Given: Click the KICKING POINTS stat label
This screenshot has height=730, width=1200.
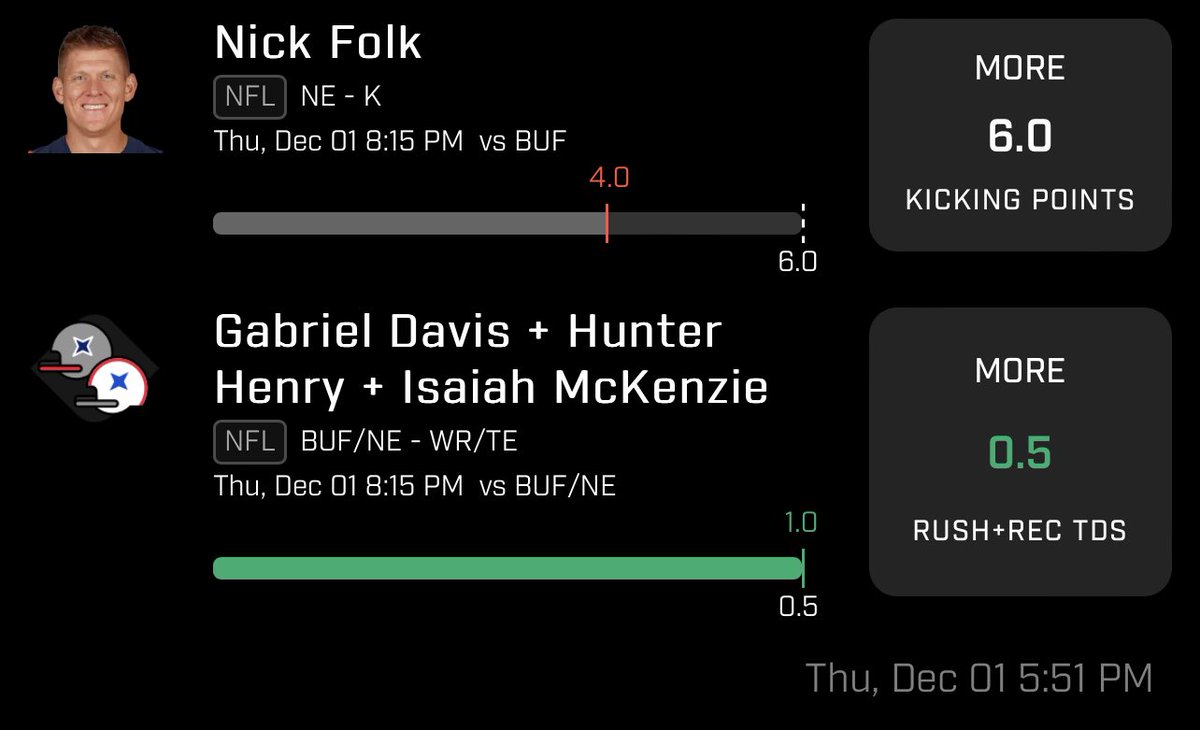Looking at the screenshot, I should click(1020, 199).
